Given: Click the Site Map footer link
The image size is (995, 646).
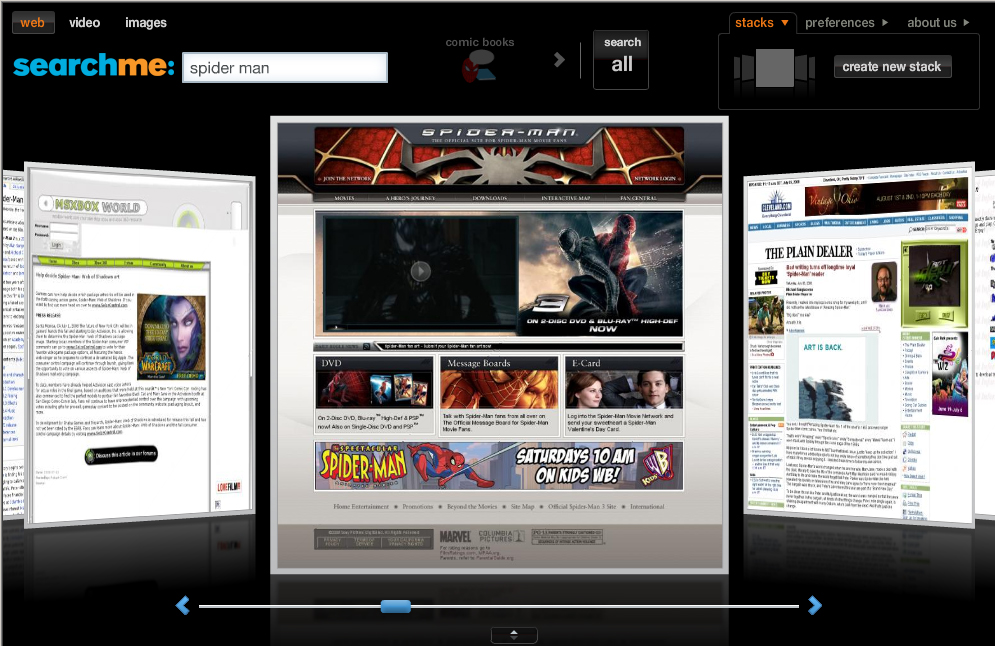Looking at the screenshot, I should (x=523, y=506).
